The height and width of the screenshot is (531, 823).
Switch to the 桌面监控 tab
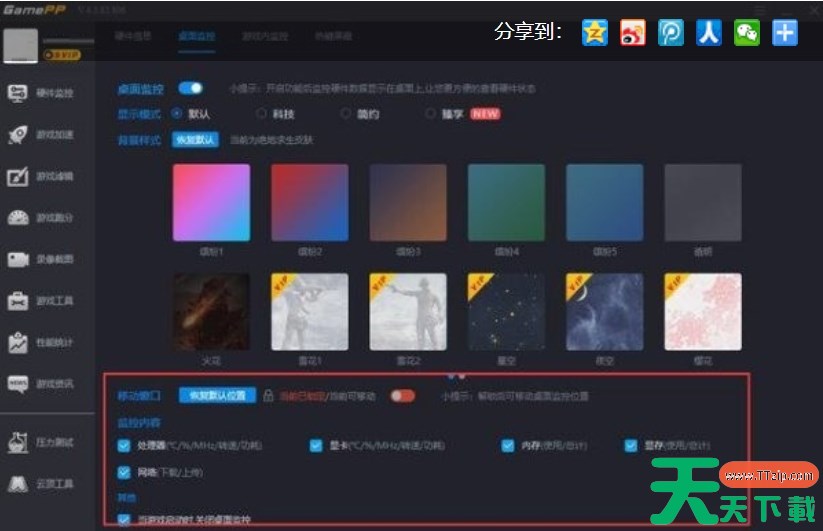197,36
